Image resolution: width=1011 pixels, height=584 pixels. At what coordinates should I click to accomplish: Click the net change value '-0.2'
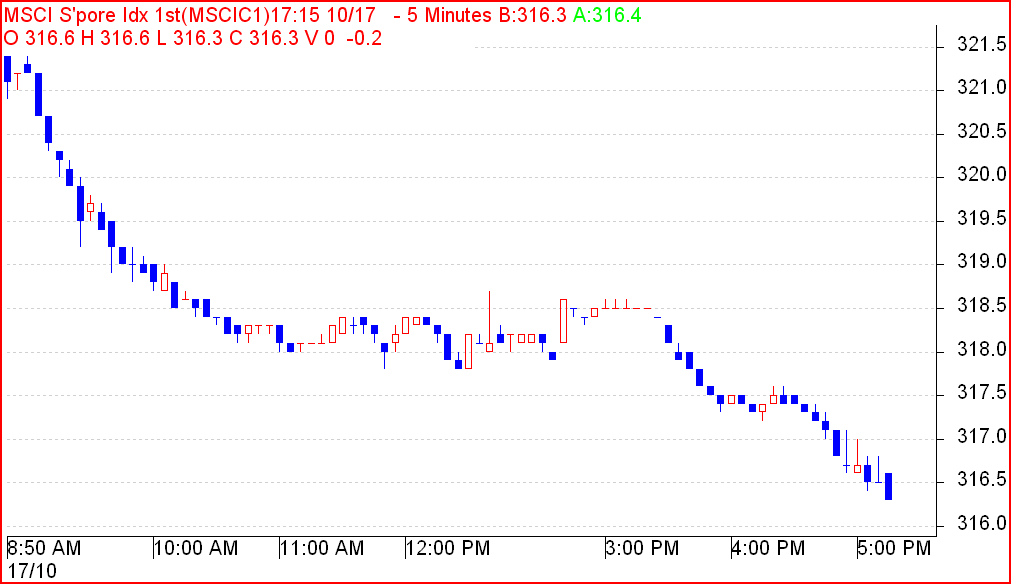(364, 38)
